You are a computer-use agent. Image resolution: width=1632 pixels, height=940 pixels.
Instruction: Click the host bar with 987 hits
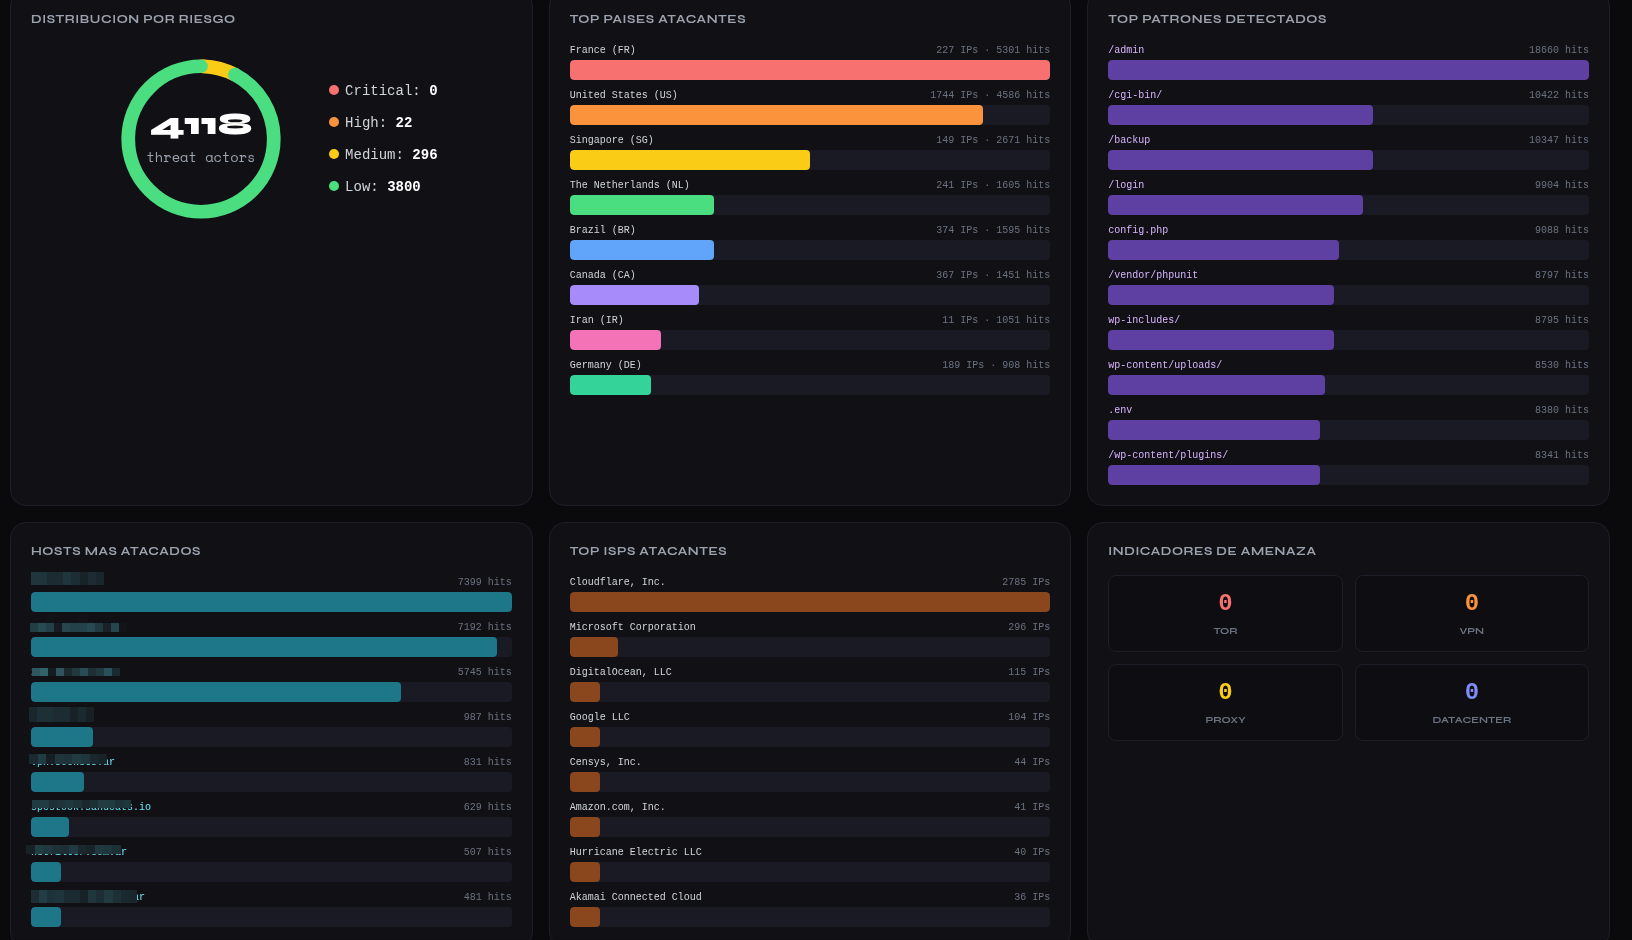[62, 737]
